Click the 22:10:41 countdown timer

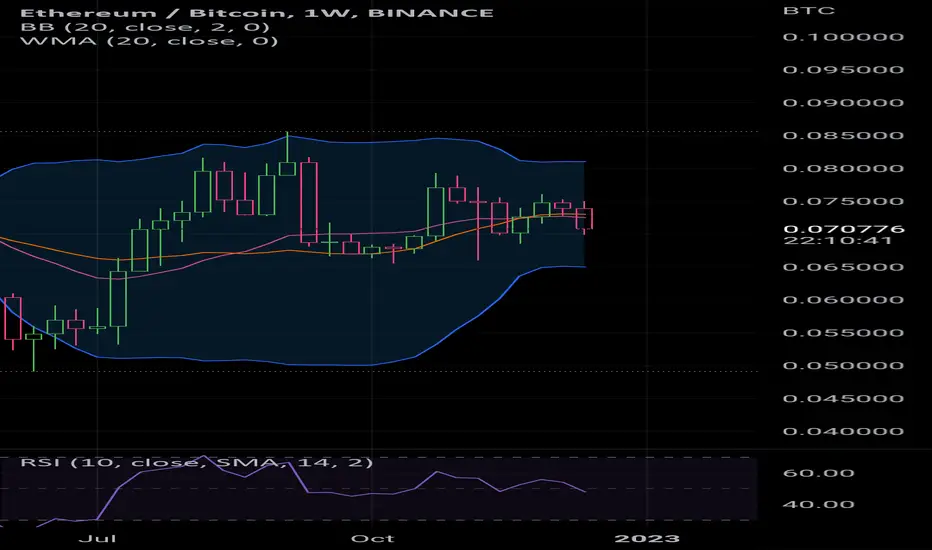coord(837,240)
